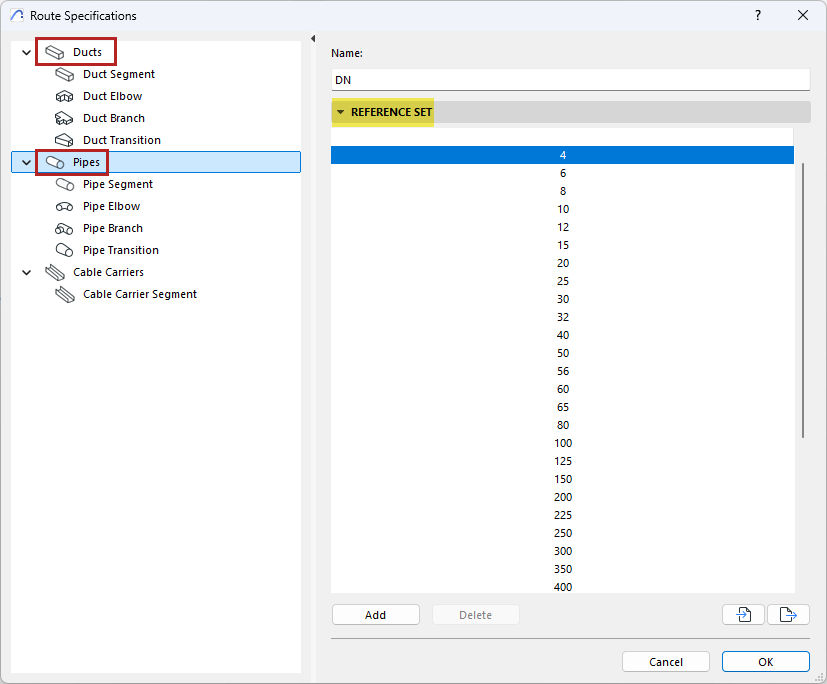Image resolution: width=827 pixels, height=684 pixels.
Task: Click the Pipe Segment icon
Action: 64,185
